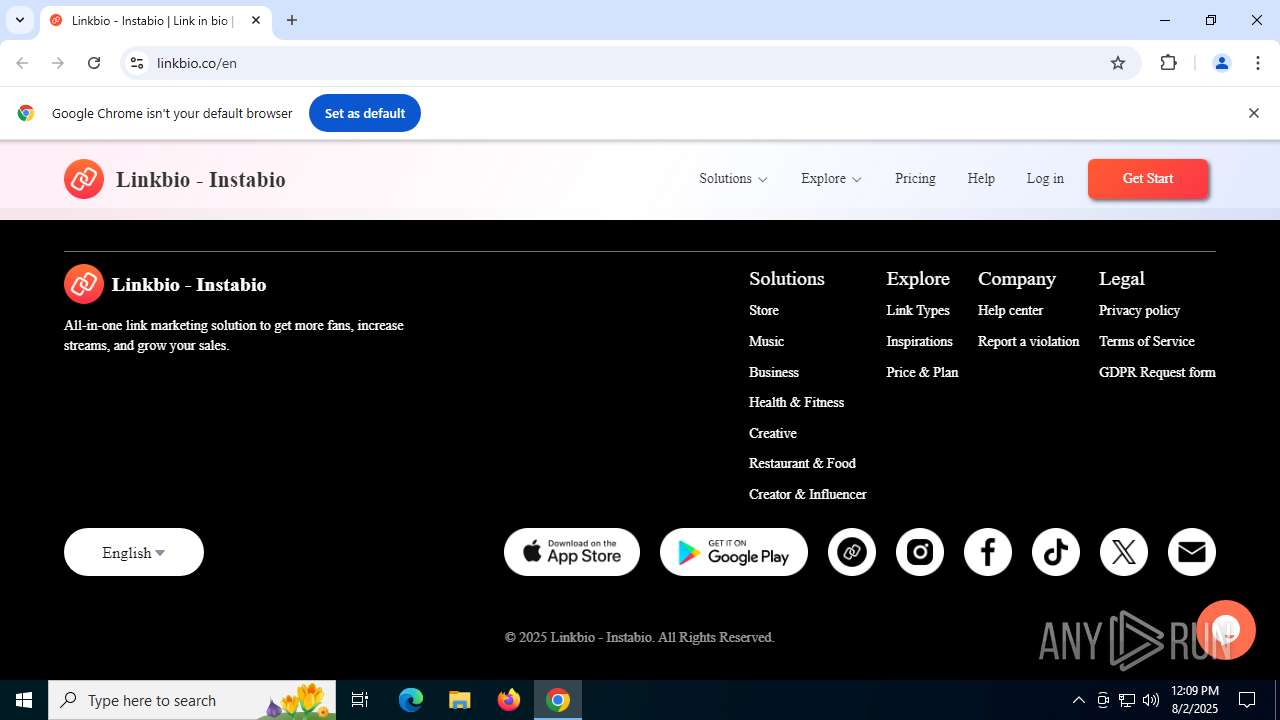Open Chrome tab search dropdown arrow
1280x720 pixels.
[20, 20]
